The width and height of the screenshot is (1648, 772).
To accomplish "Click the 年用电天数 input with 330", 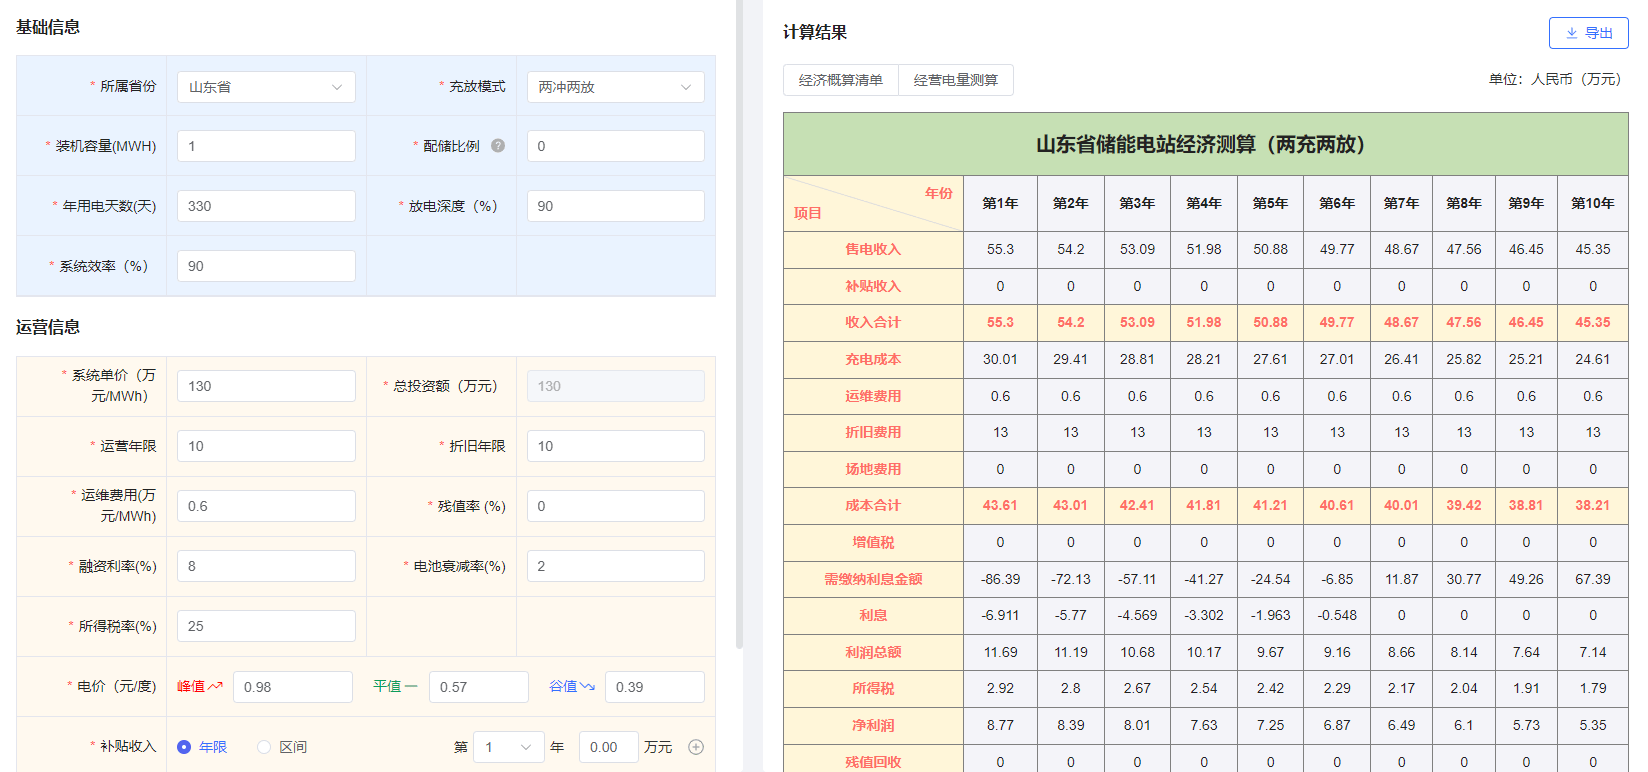I will pyautogui.click(x=266, y=206).
